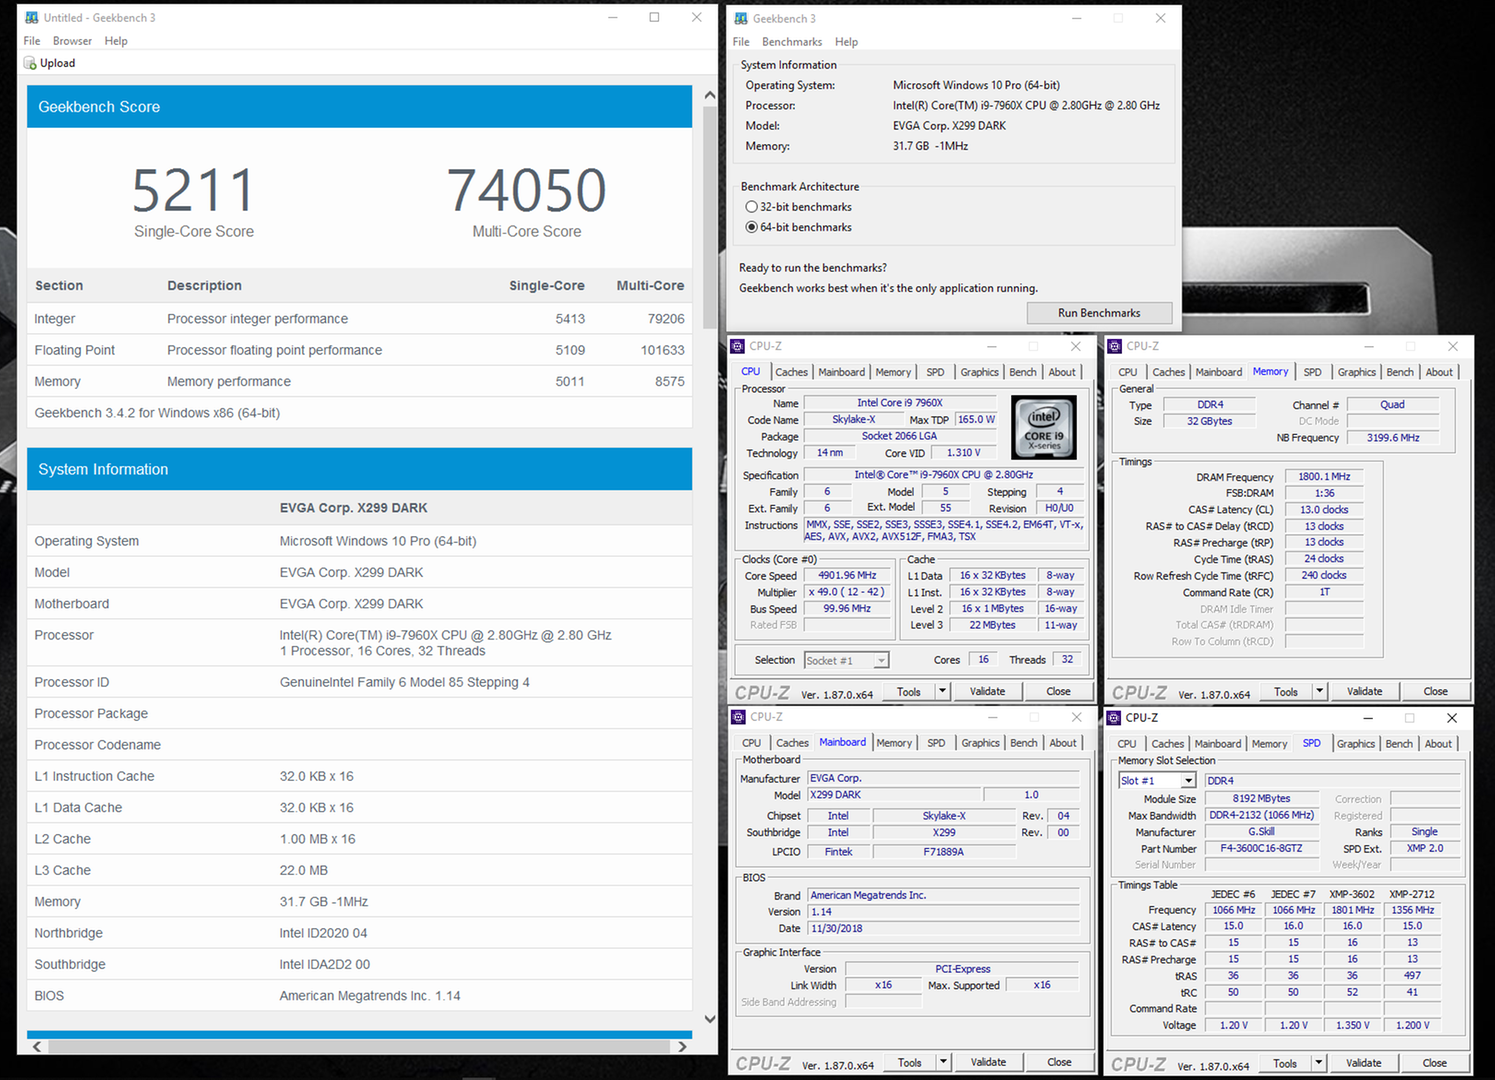Screen dimensions: 1495x1080
Task: Open Help menu in Untitled Geekbench window
Action: pyautogui.click(x=116, y=41)
